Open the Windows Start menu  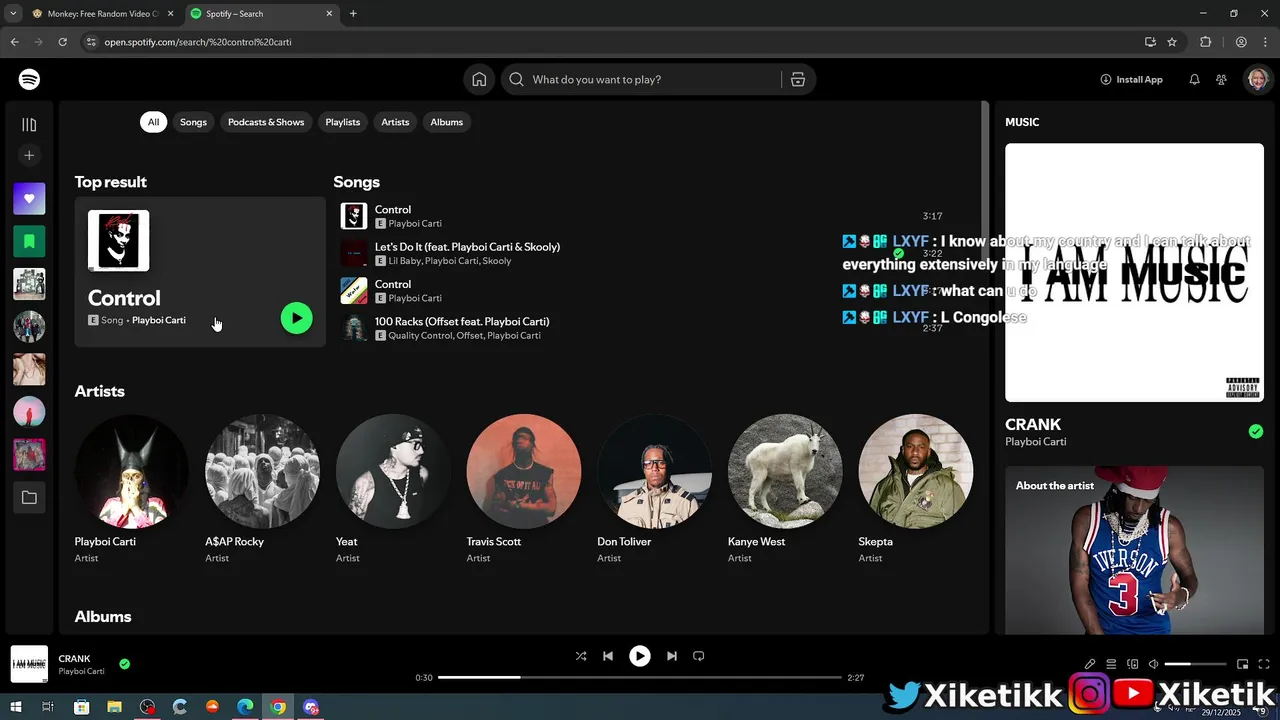tap(15, 707)
